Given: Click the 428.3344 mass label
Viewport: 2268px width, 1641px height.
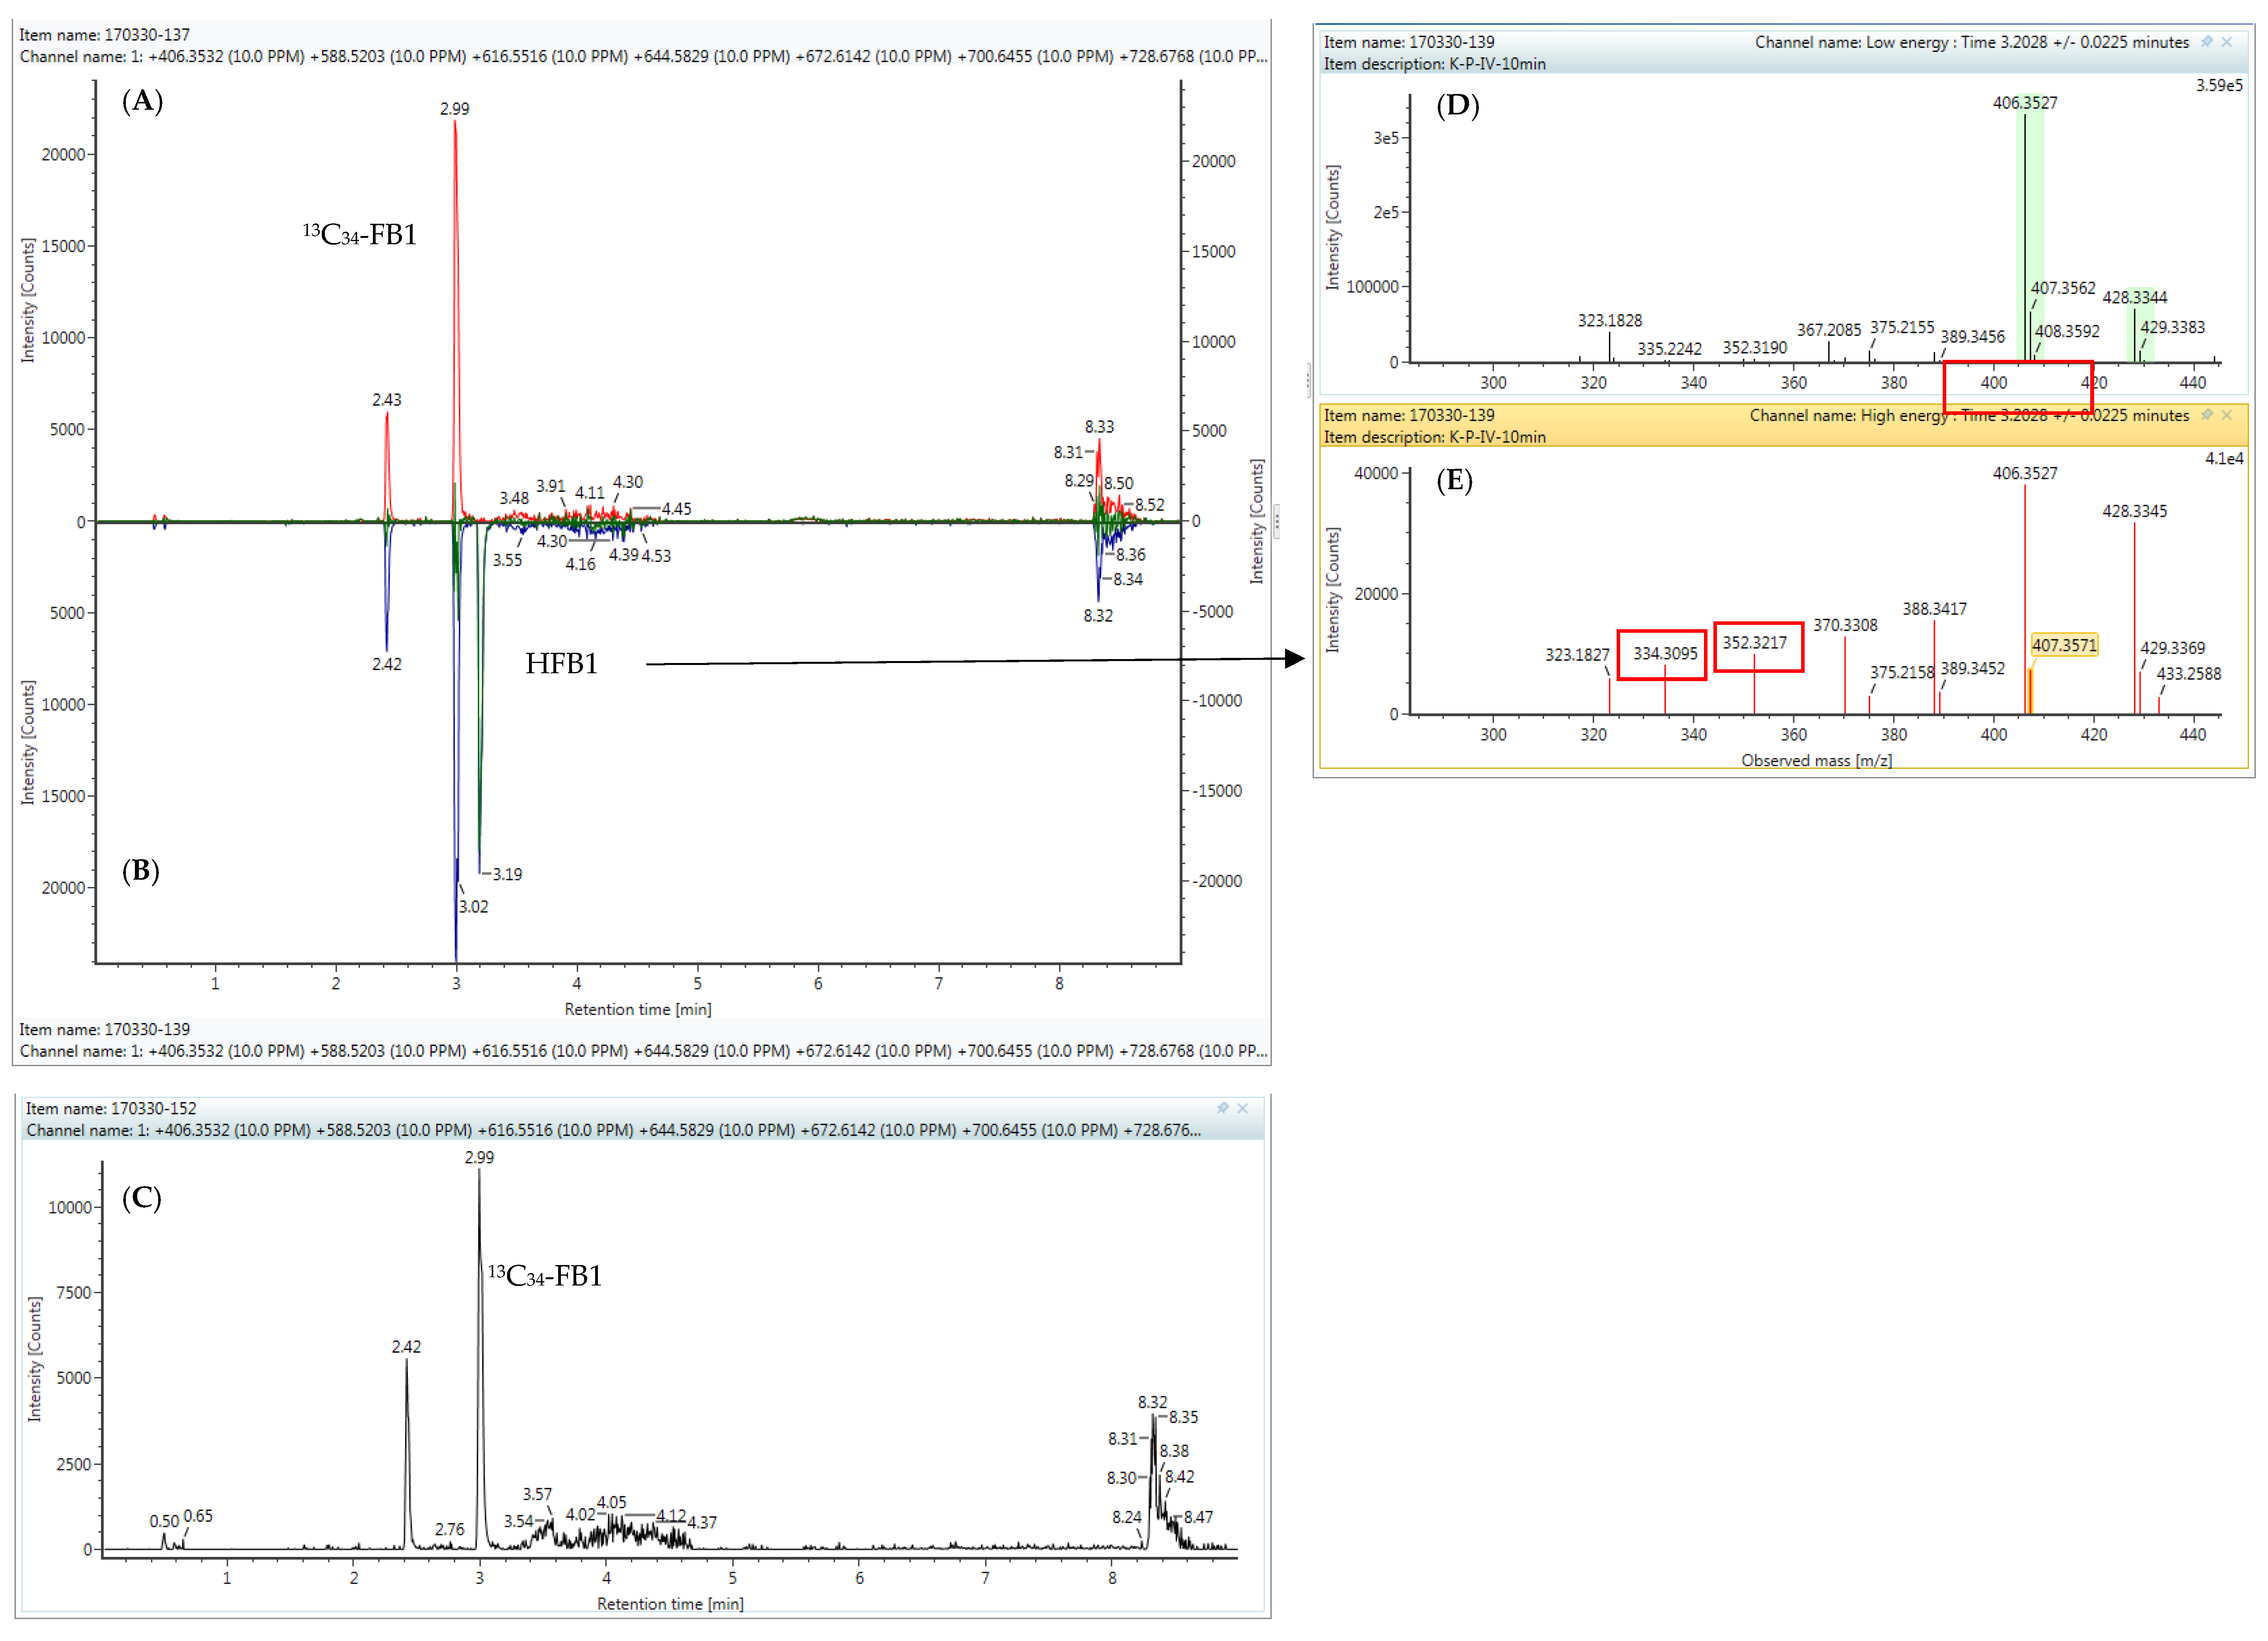Looking at the screenshot, I should [2135, 298].
